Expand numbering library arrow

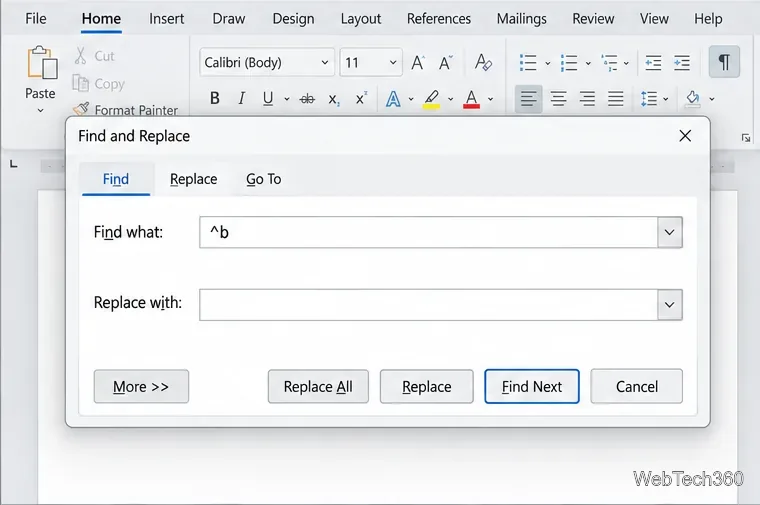click(588, 63)
